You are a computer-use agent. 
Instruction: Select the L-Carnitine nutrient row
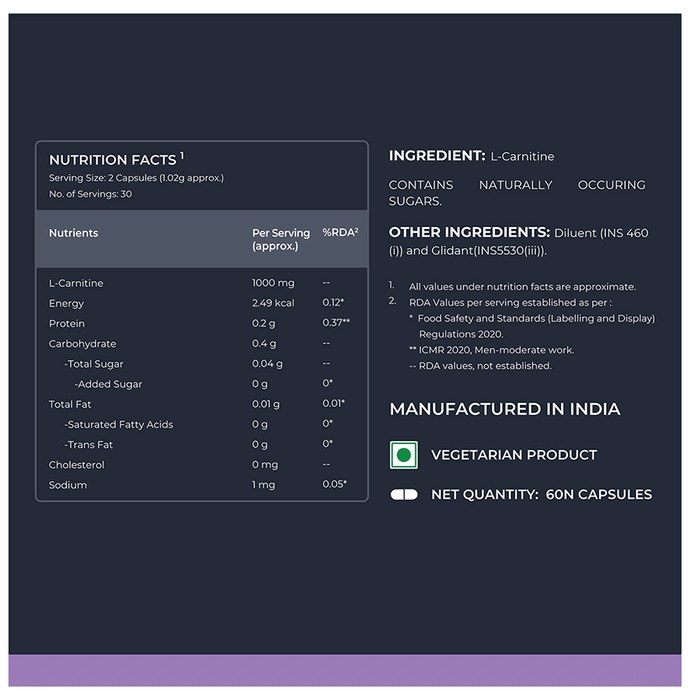(x=202, y=283)
